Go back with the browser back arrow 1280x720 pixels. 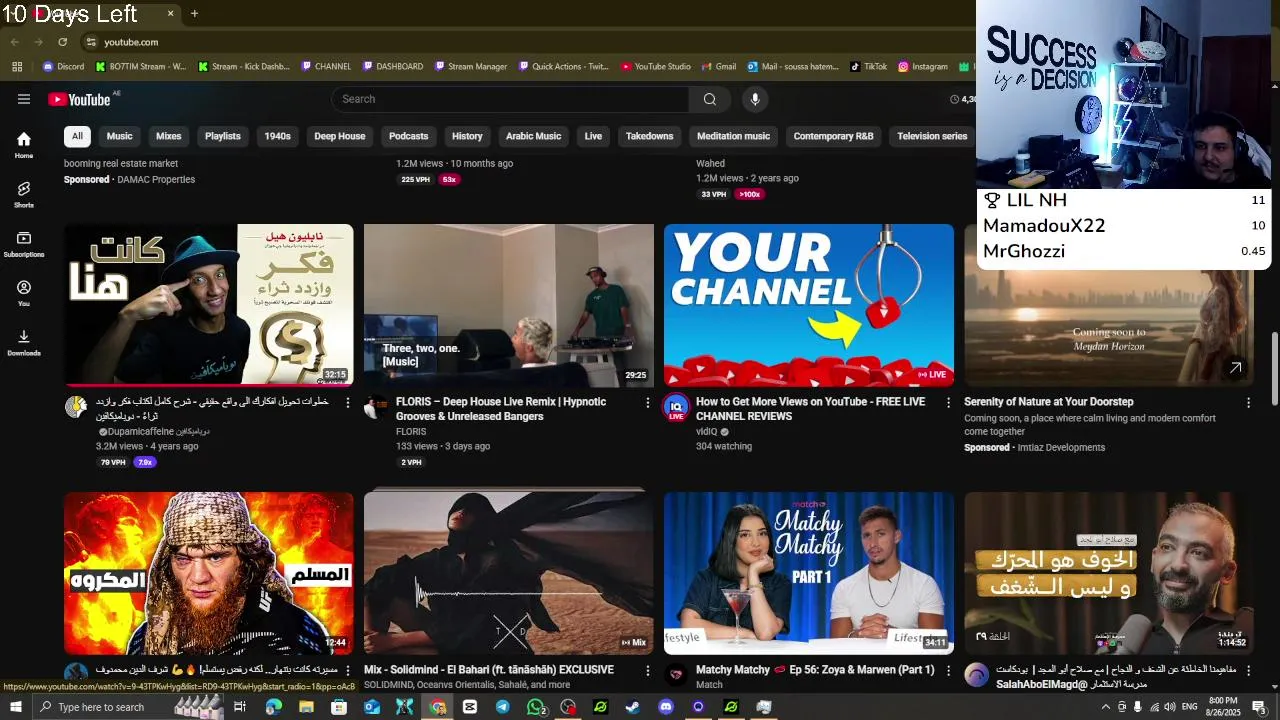pyautogui.click(x=15, y=42)
